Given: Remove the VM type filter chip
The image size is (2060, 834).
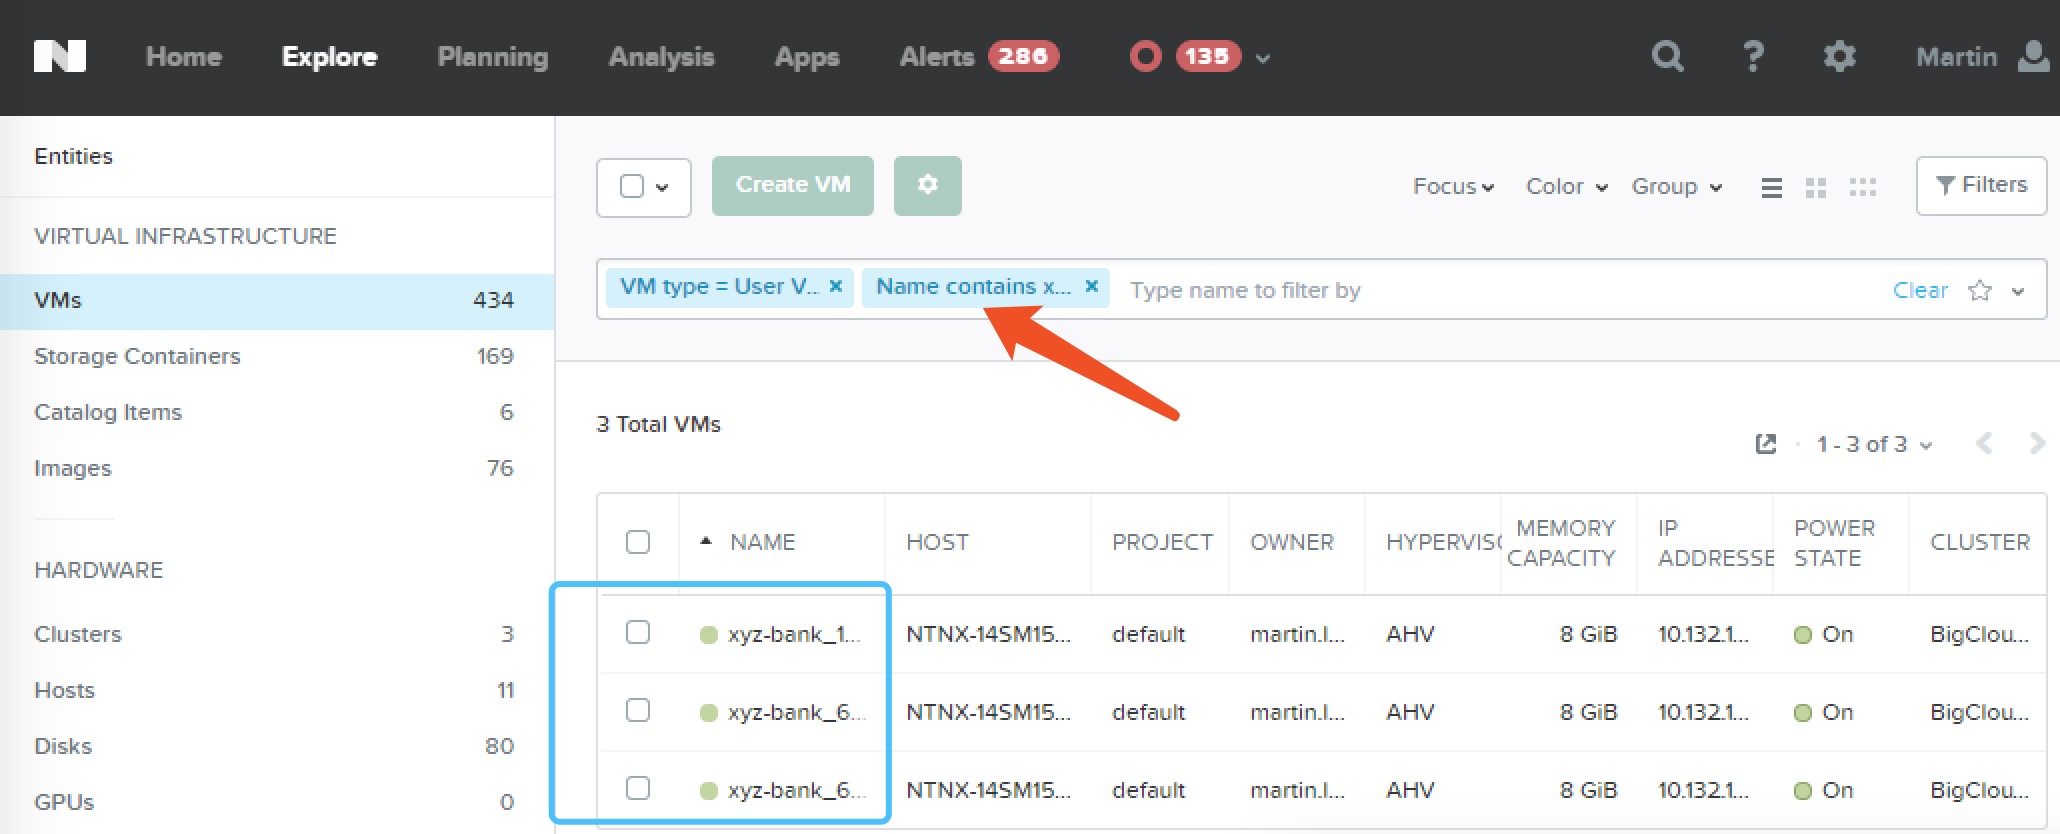Looking at the screenshot, I should coord(836,286).
